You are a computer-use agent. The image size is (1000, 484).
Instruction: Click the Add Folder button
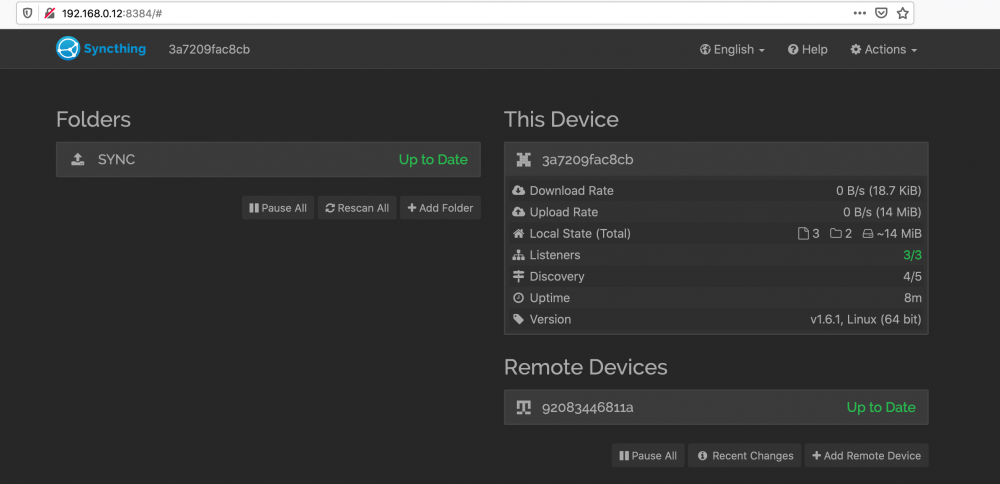[441, 208]
